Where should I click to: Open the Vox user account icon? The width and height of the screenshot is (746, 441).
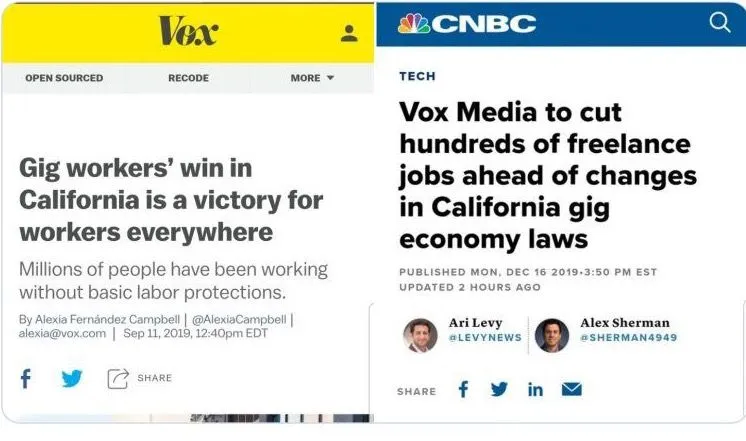349,33
